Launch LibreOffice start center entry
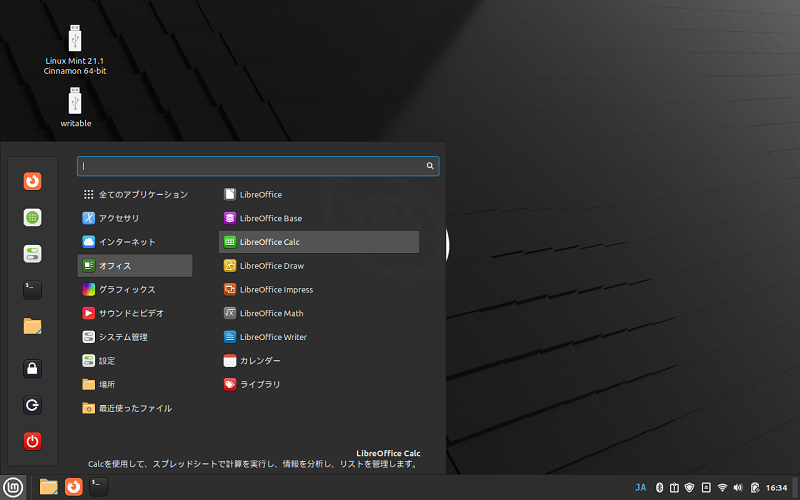The height and width of the screenshot is (500, 800). tap(319, 194)
